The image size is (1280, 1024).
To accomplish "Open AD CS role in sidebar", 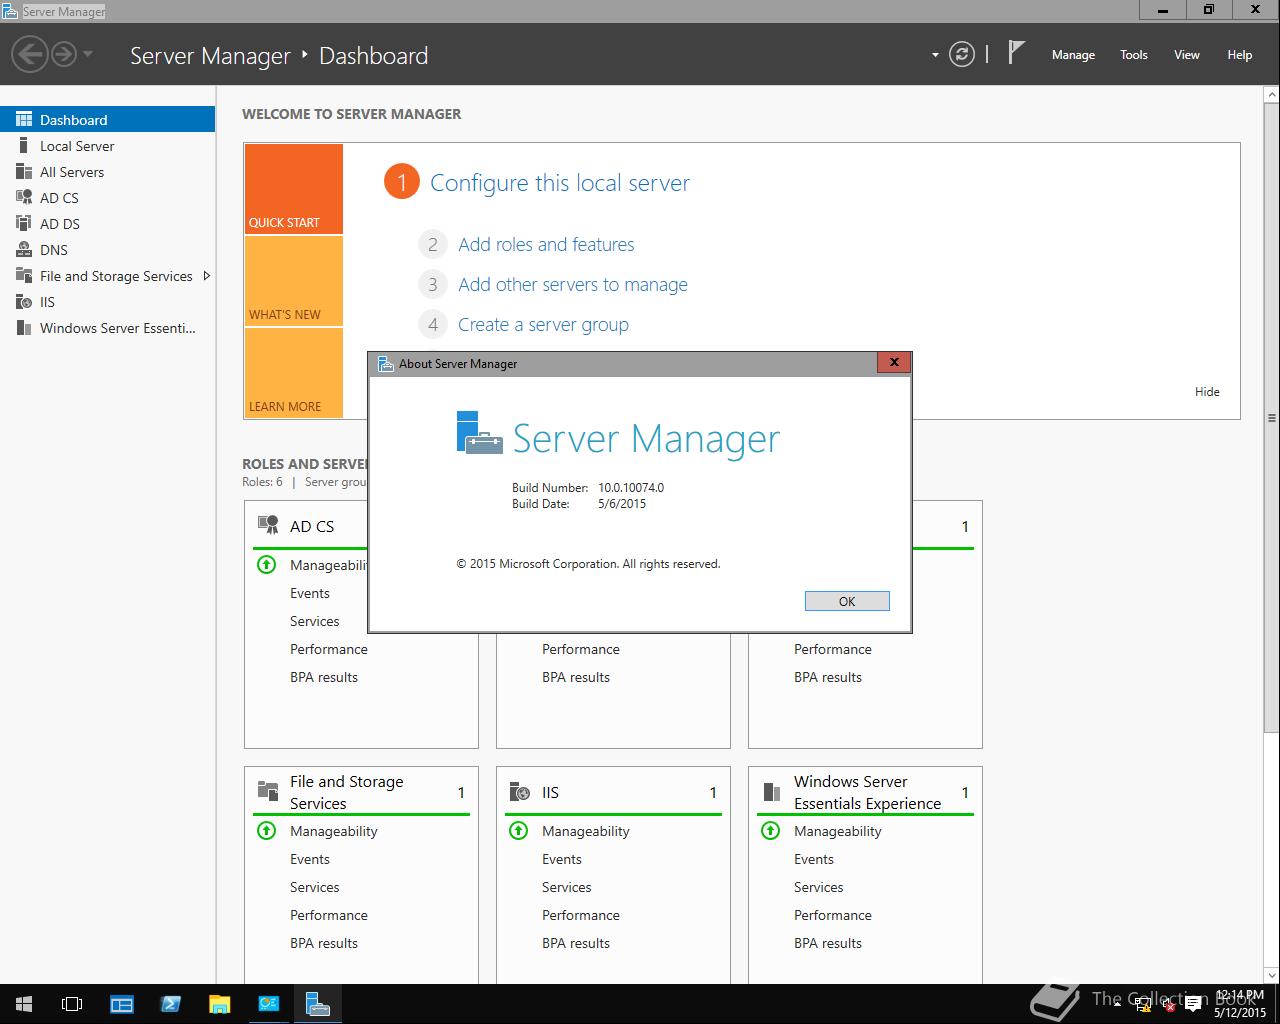I will tap(107, 198).
